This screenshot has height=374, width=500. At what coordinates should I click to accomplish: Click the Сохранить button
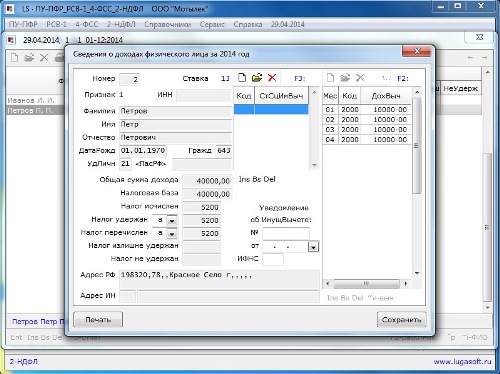(401, 319)
